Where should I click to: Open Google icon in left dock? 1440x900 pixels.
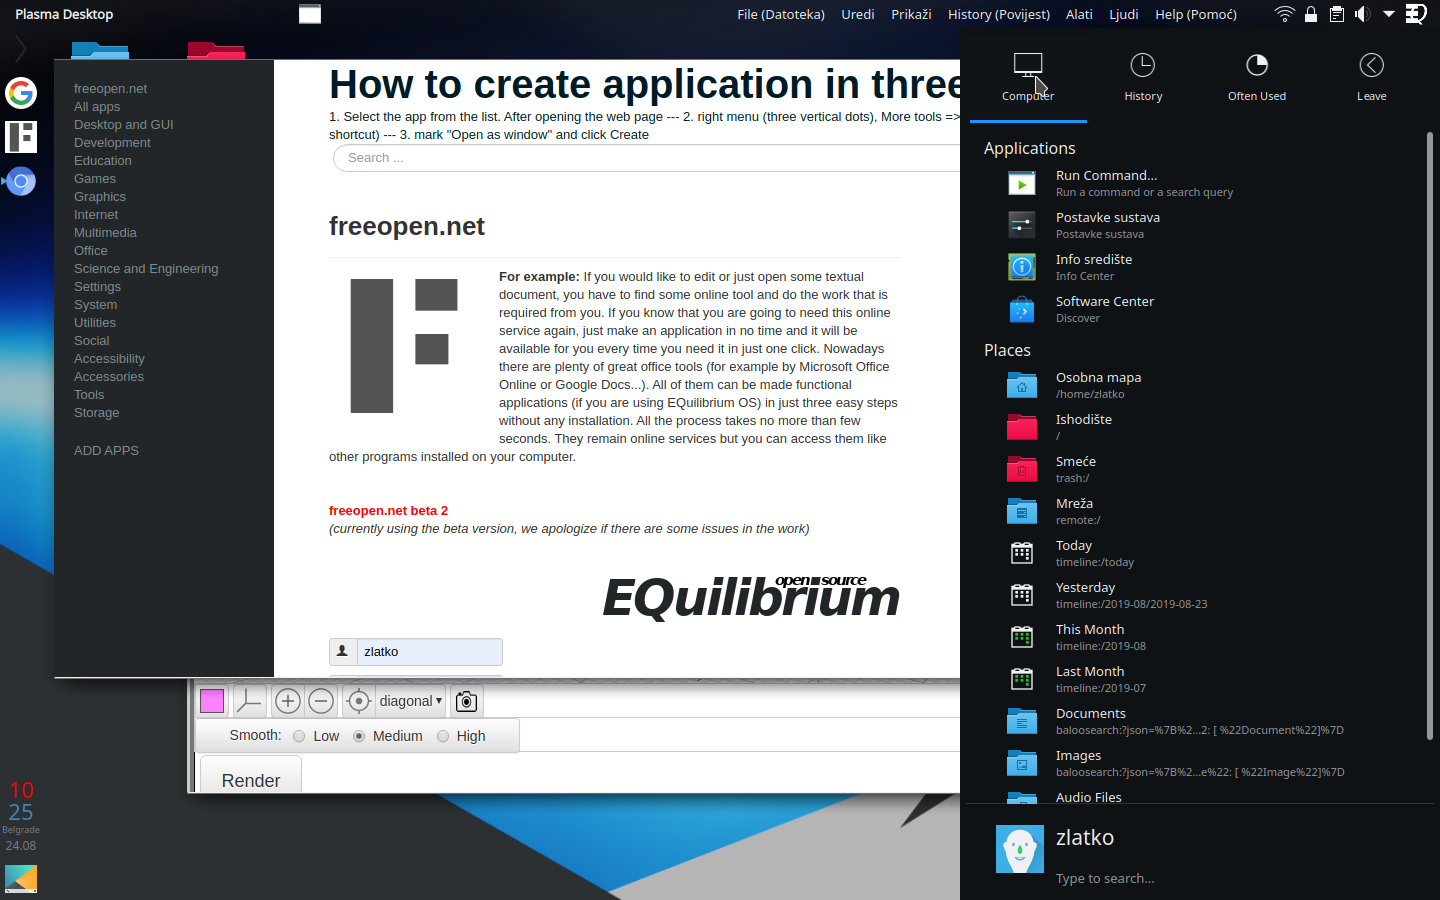tap(21, 93)
